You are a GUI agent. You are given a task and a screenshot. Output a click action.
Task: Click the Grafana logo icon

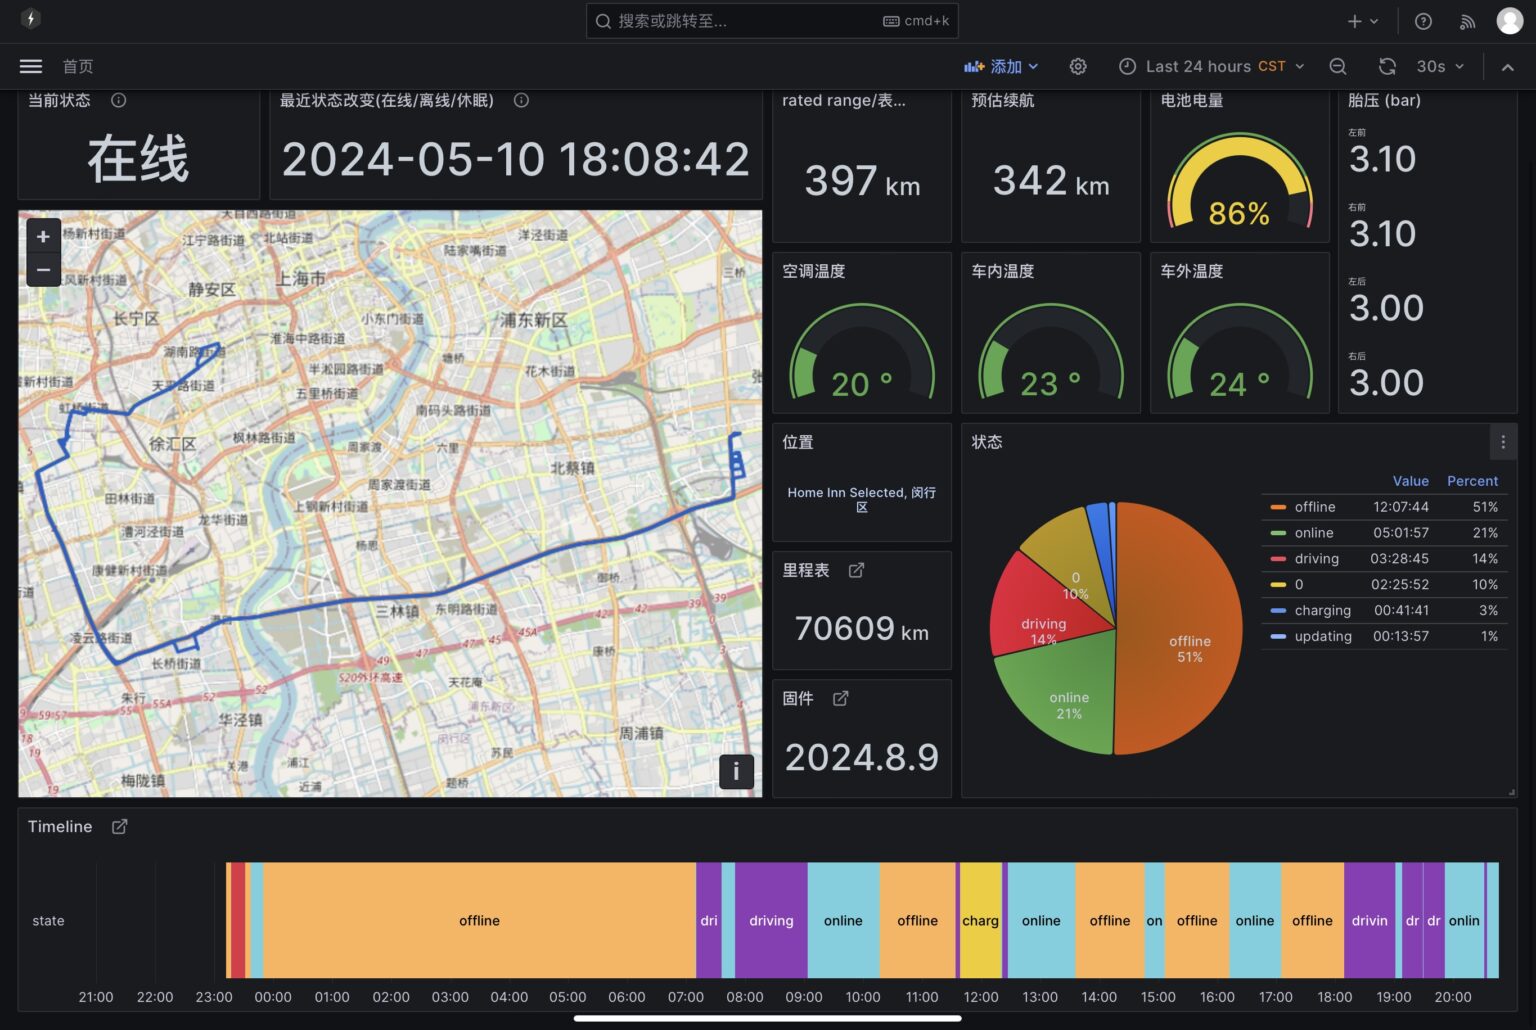31,19
